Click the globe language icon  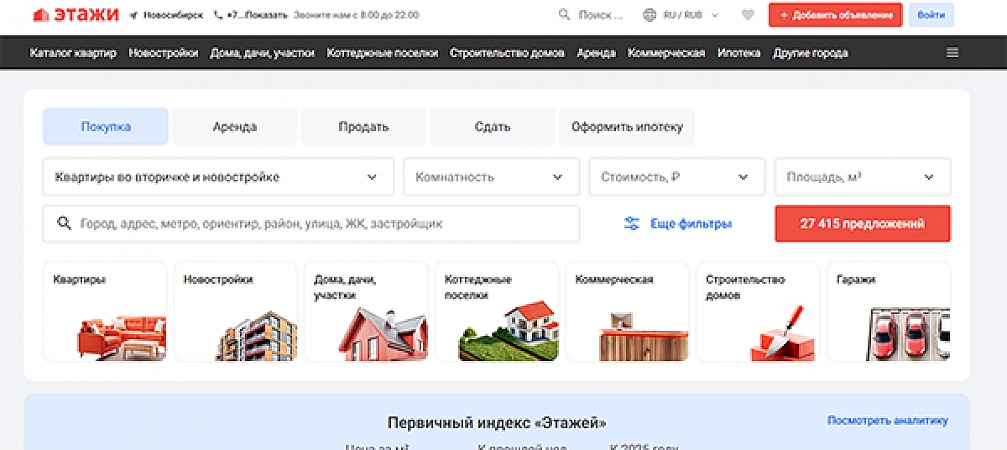(650, 15)
